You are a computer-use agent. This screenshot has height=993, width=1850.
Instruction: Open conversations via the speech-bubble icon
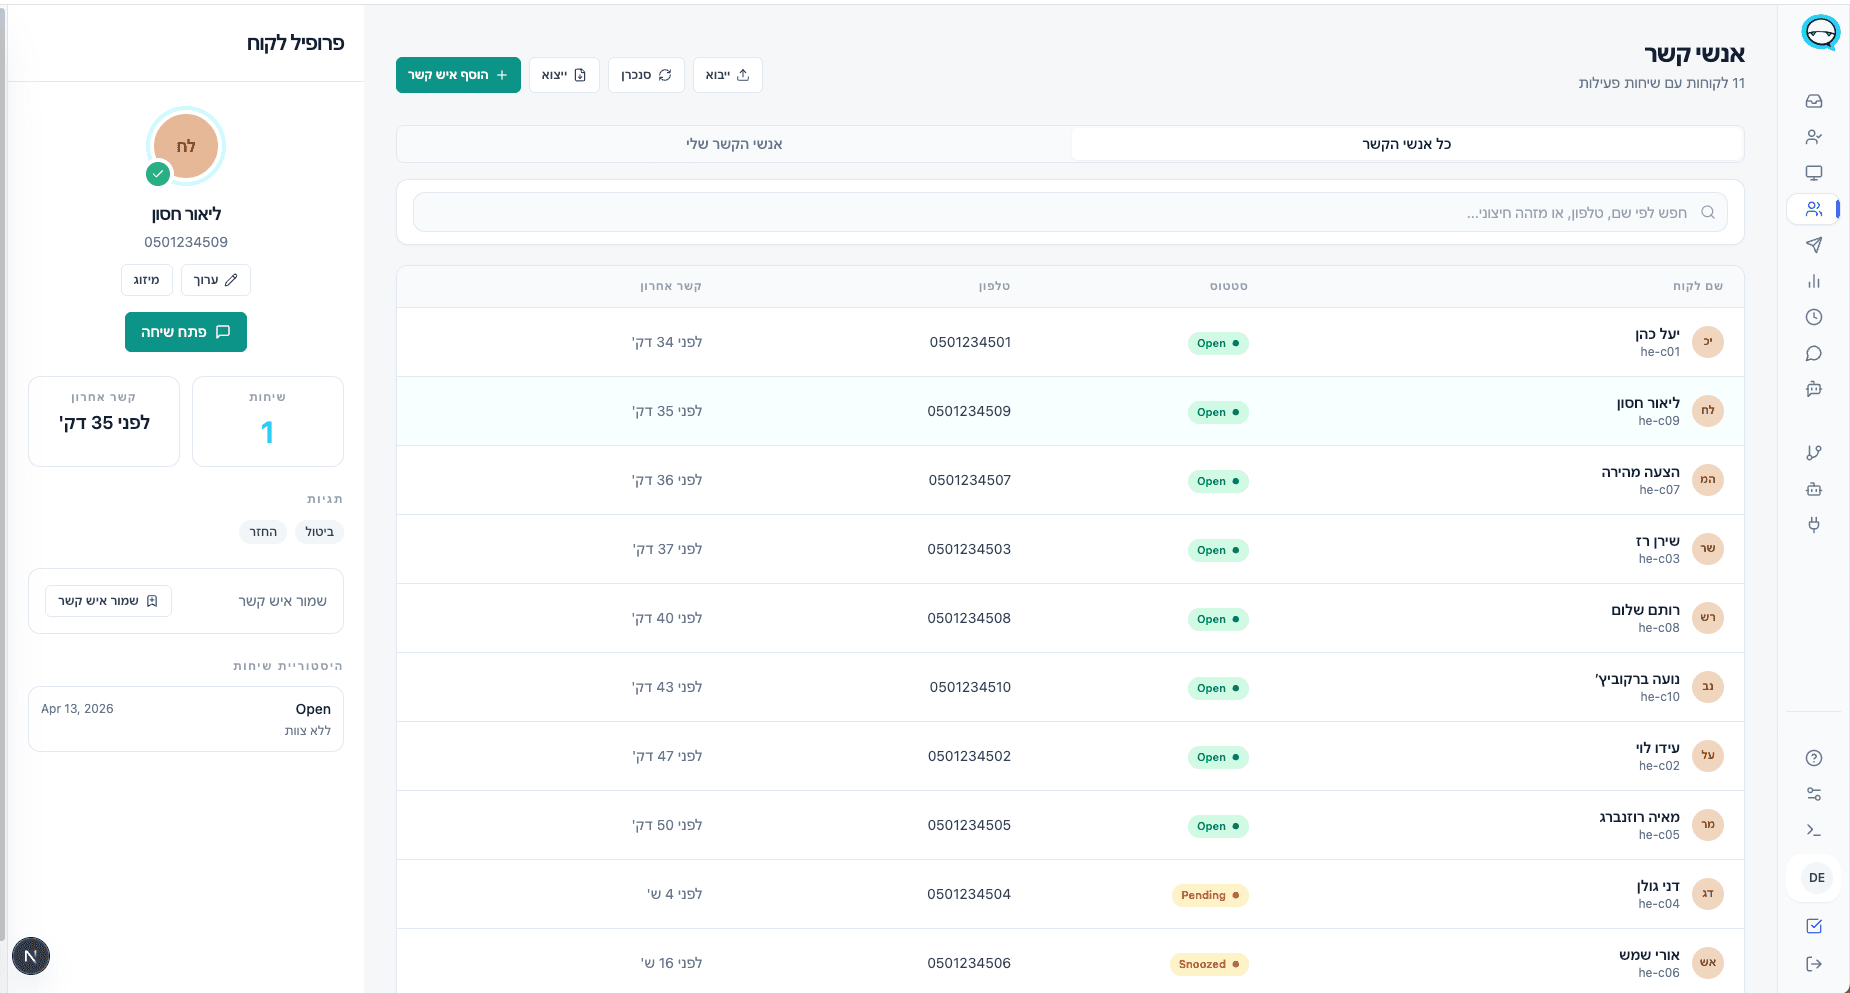(1814, 353)
